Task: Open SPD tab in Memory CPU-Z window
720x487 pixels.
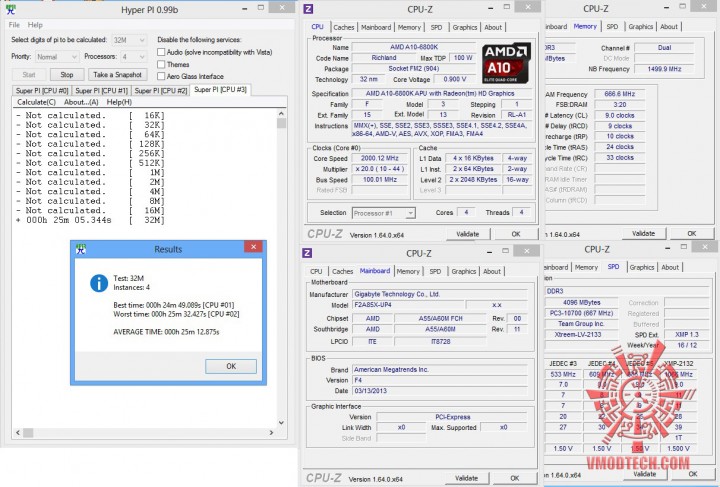Action: [x=612, y=27]
